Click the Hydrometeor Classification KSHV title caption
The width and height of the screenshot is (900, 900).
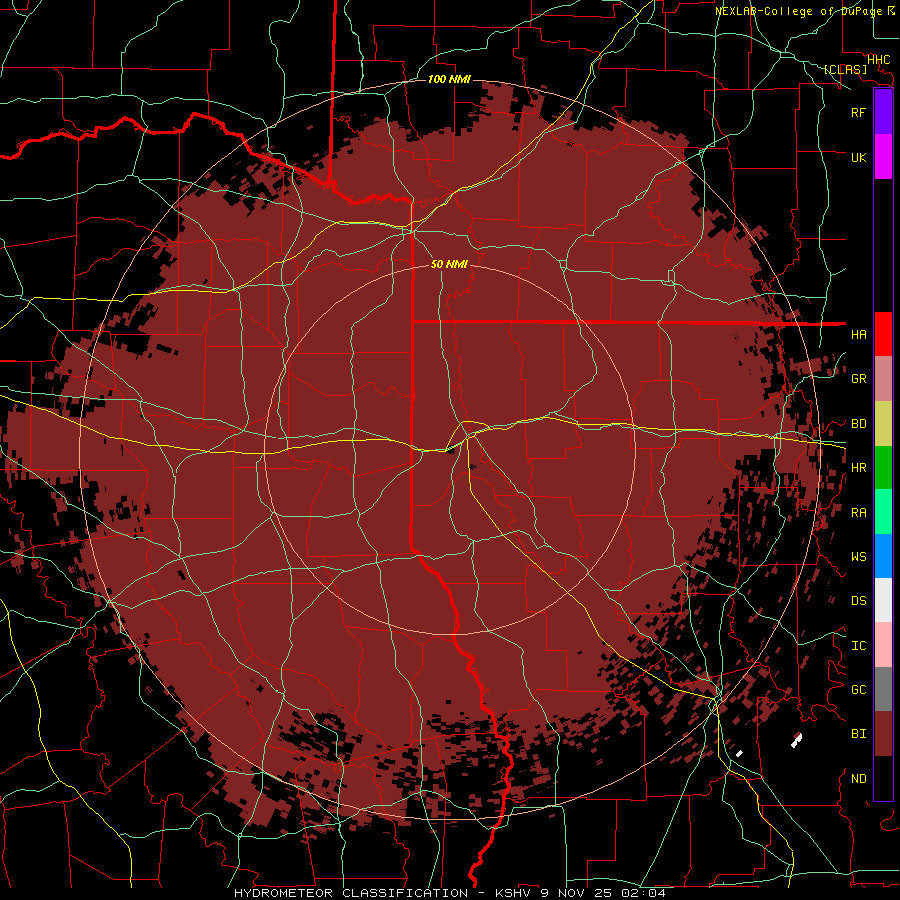coord(450,893)
